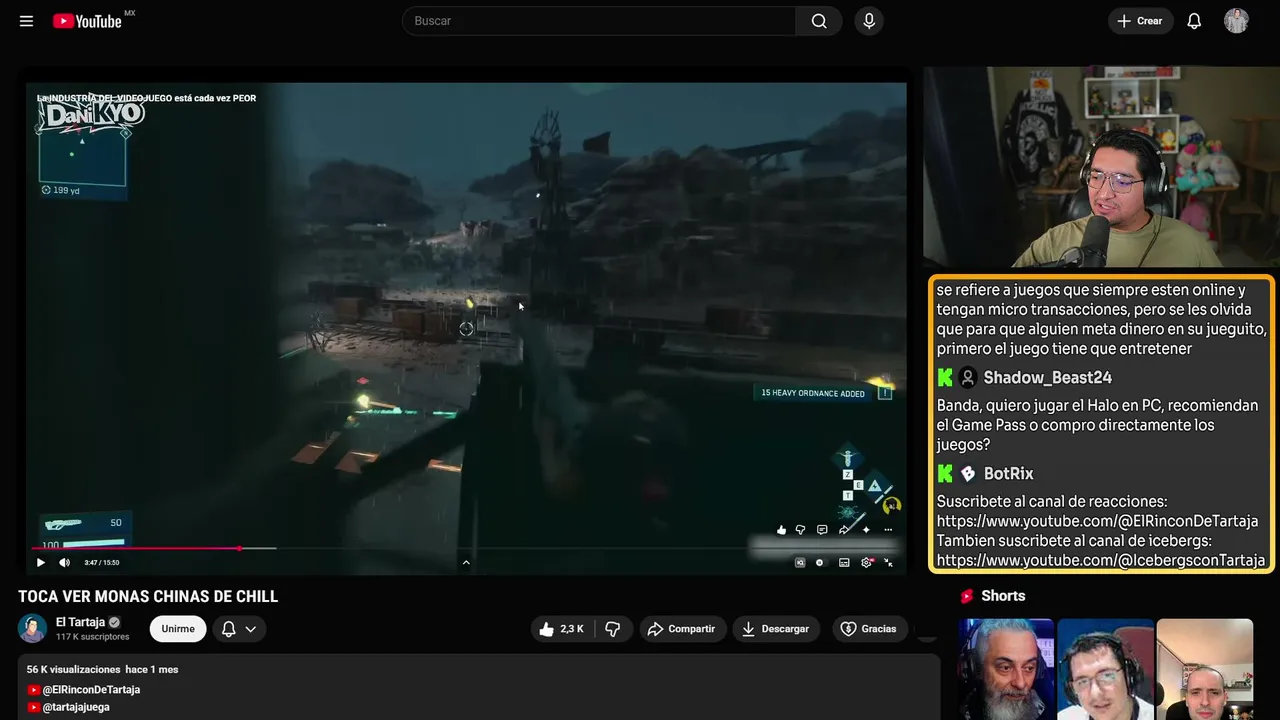Expand the notification preferences chevron
This screenshot has width=1280, height=720.
click(x=251, y=629)
